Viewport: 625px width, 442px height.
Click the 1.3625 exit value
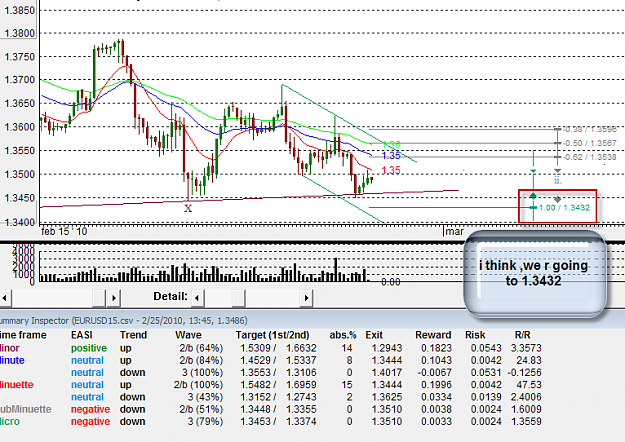point(386,397)
